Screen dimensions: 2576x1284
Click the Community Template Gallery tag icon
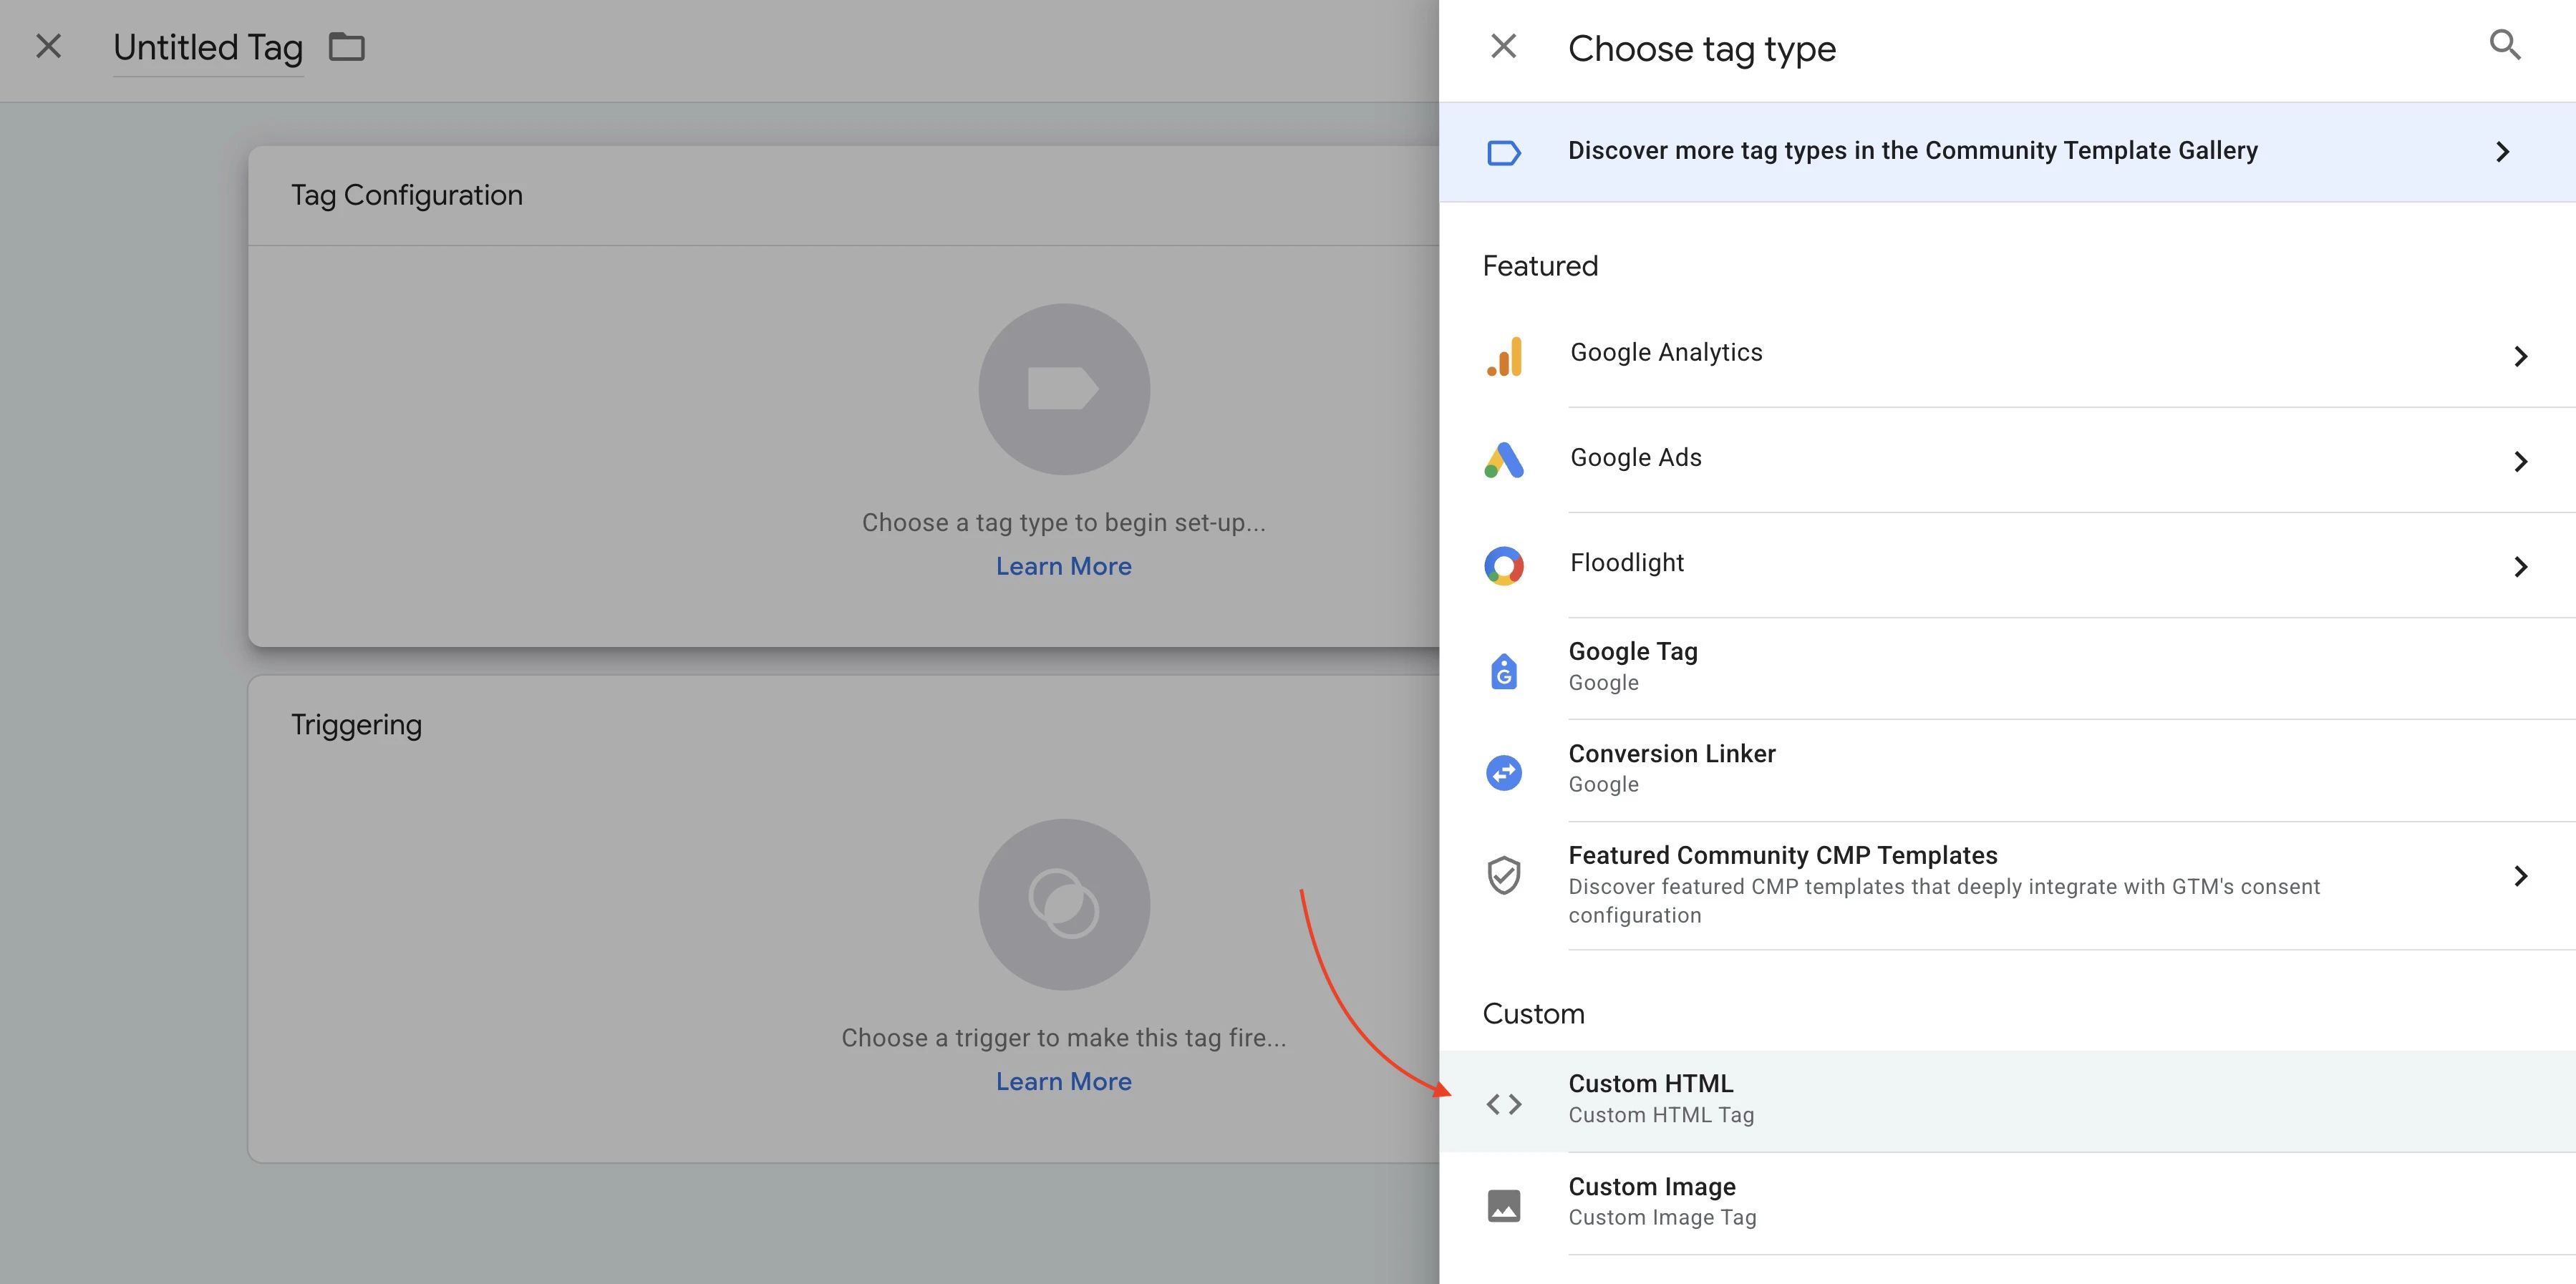point(1504,152)
